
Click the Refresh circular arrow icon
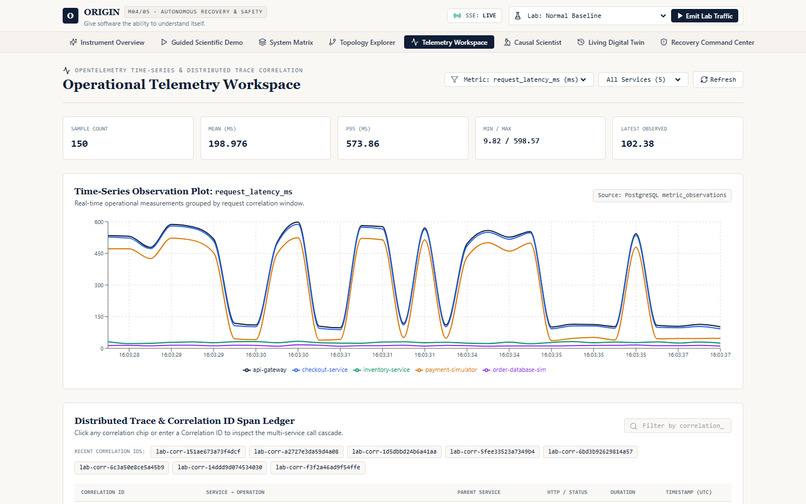tap(704, 79)
